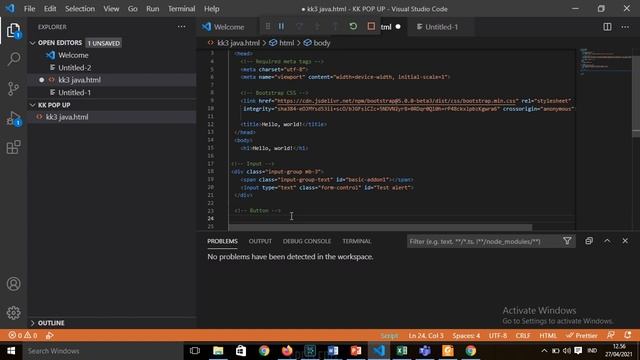Screen dimensions: 640x360
Task: Split the editor to the right
Action: tap(607, 27)
